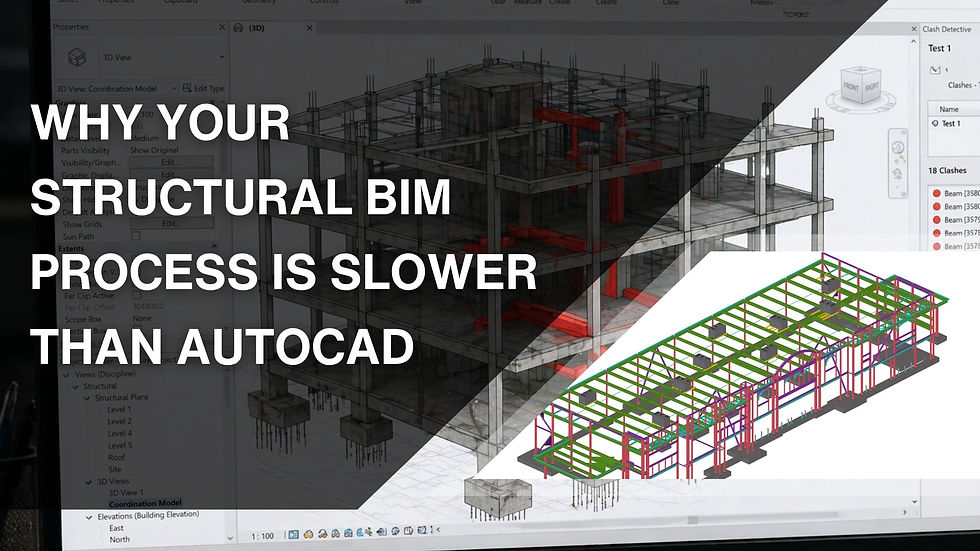Click the canvas scroll-up arrow
980x551 pixels.
(x=914, y=41)
